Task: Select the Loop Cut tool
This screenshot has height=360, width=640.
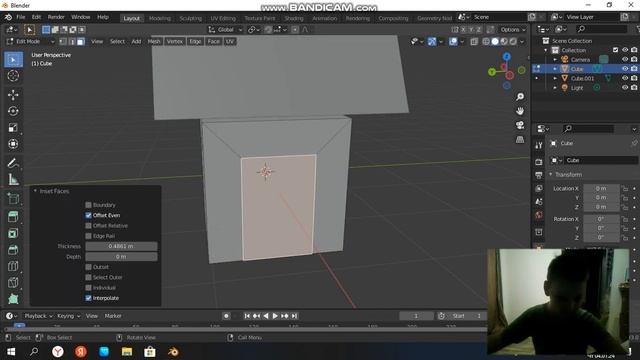Action: [13, 266]
